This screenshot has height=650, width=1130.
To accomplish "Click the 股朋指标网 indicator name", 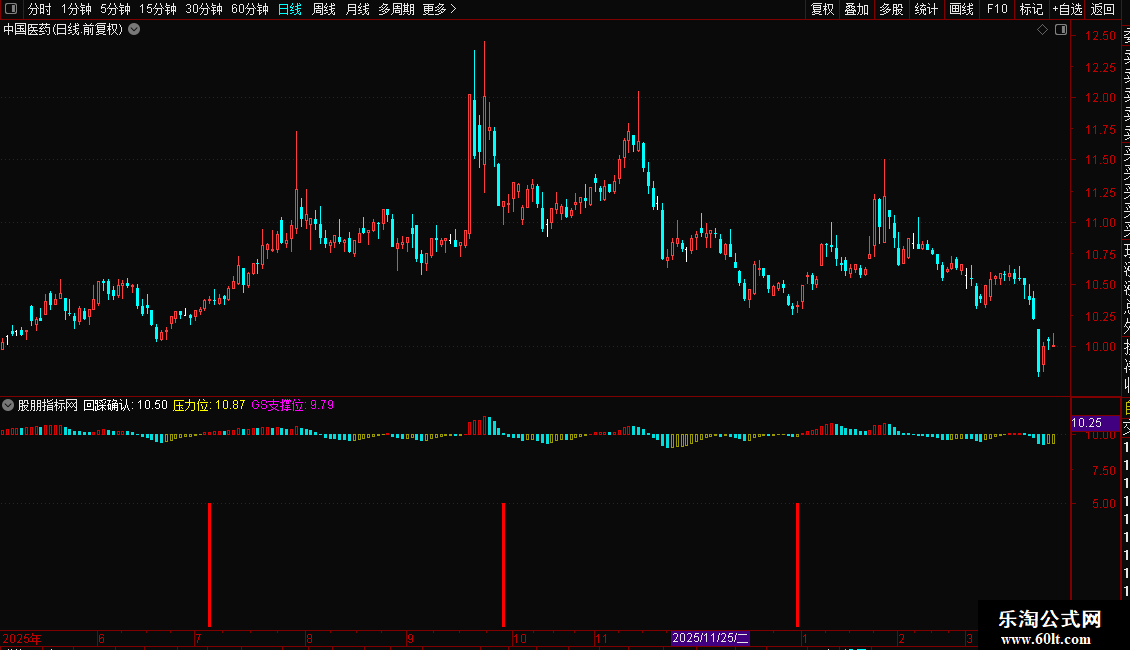I will [x=48, y=405].
